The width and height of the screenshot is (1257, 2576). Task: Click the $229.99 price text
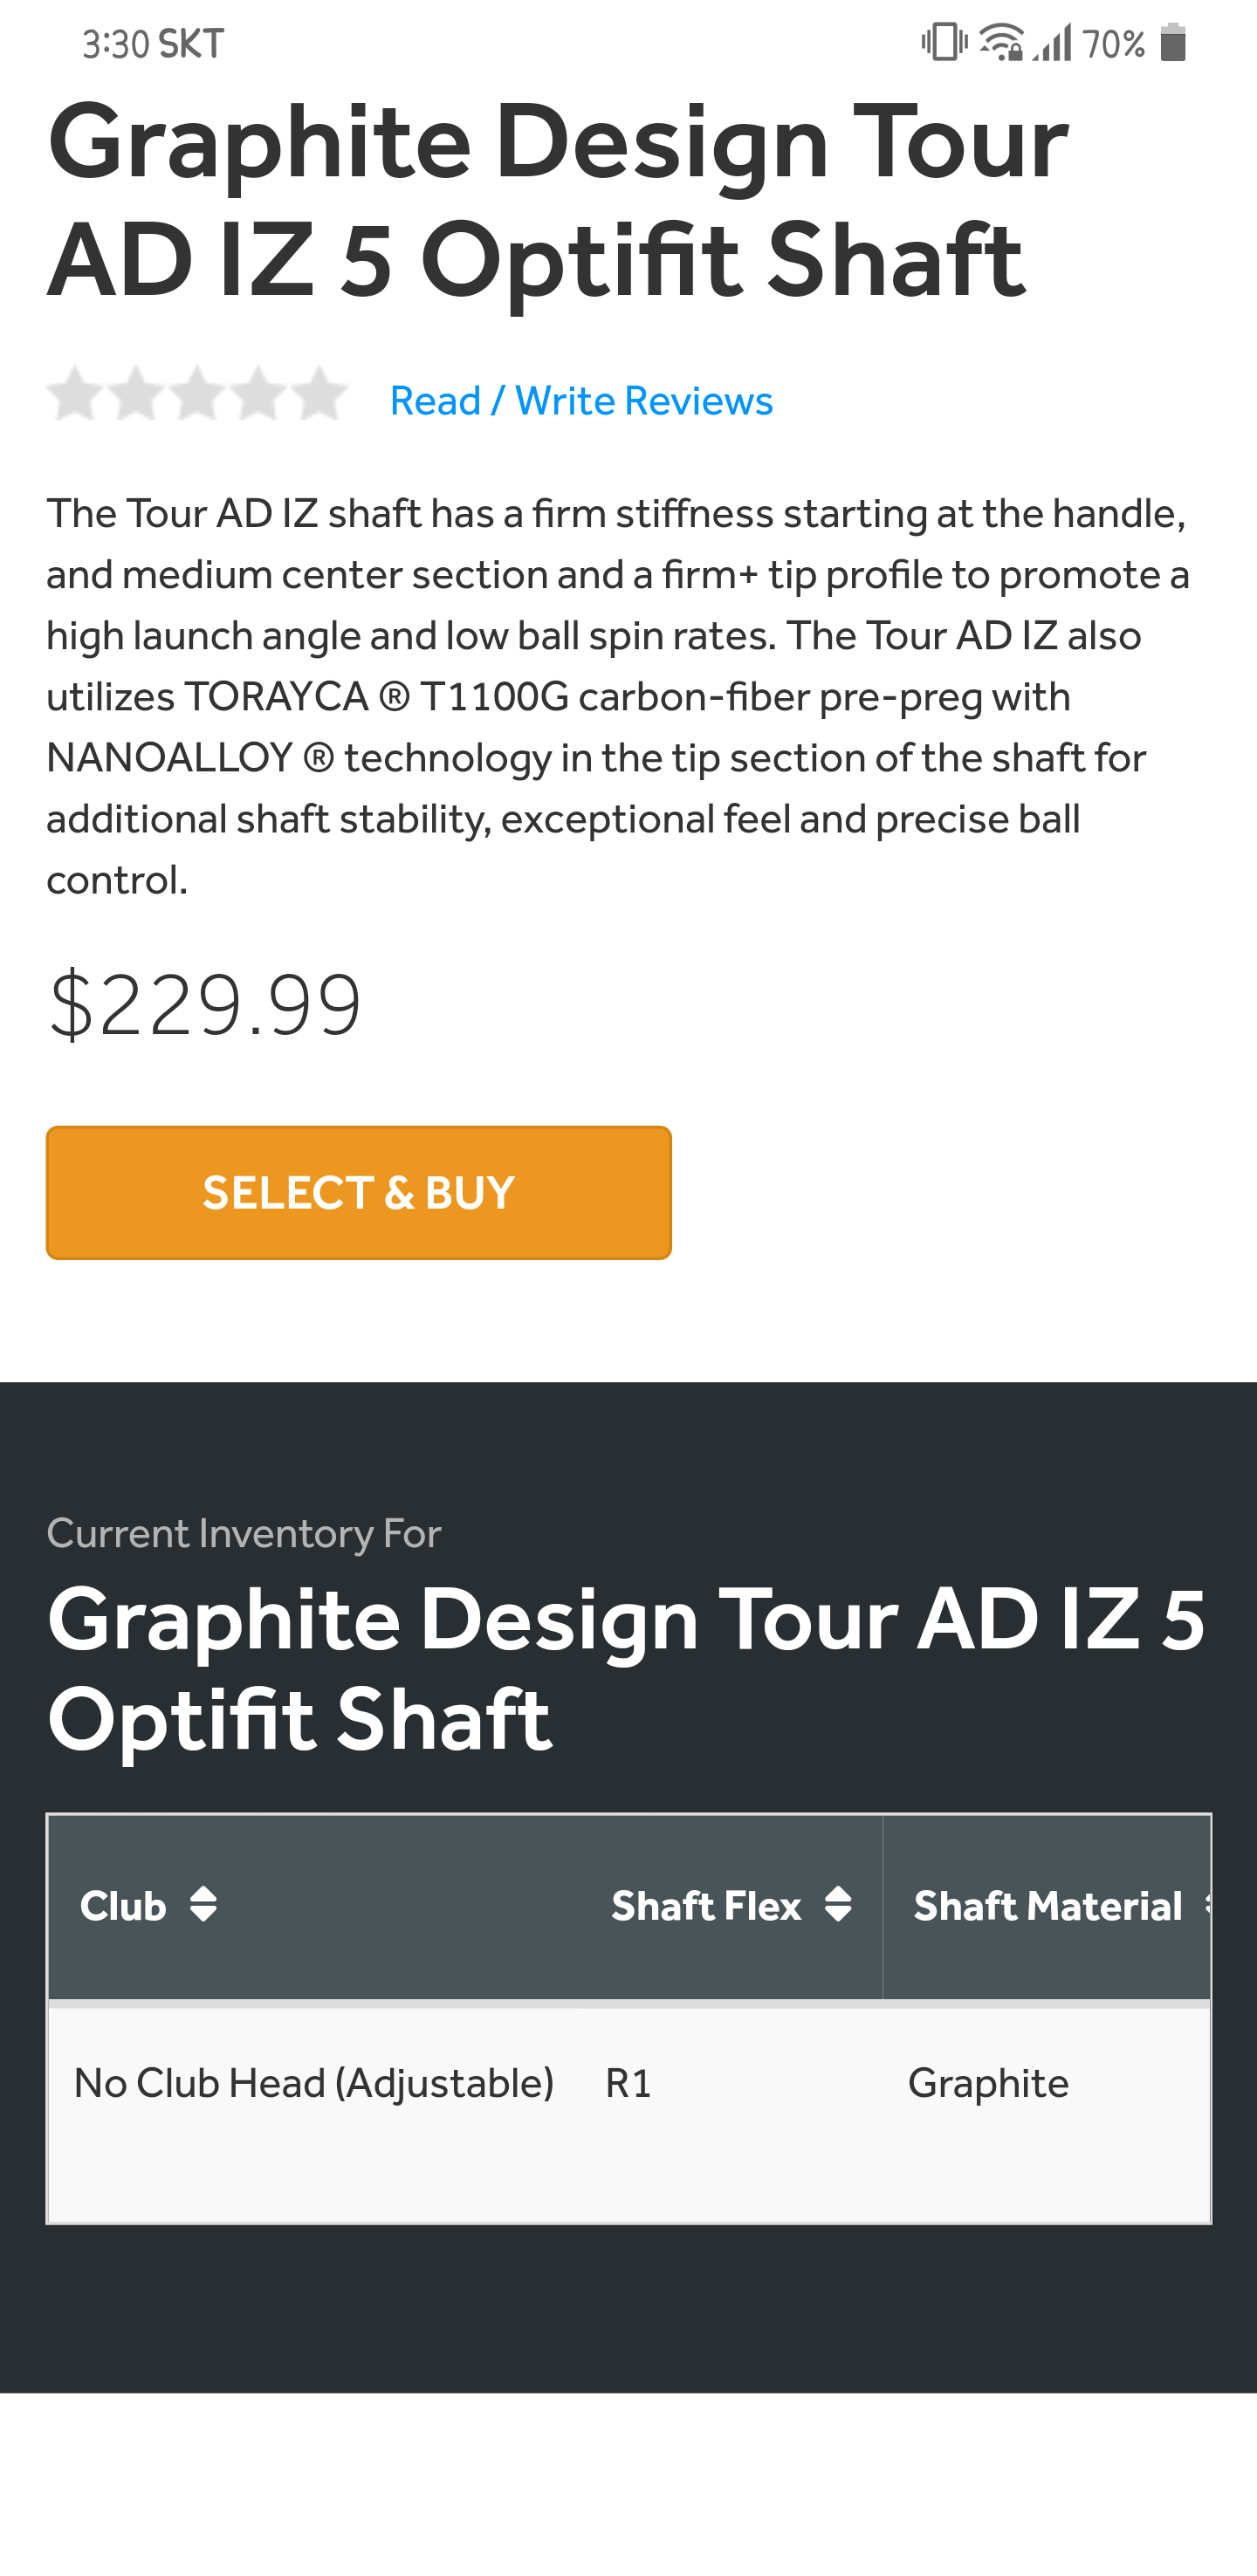coord(205,1004)
